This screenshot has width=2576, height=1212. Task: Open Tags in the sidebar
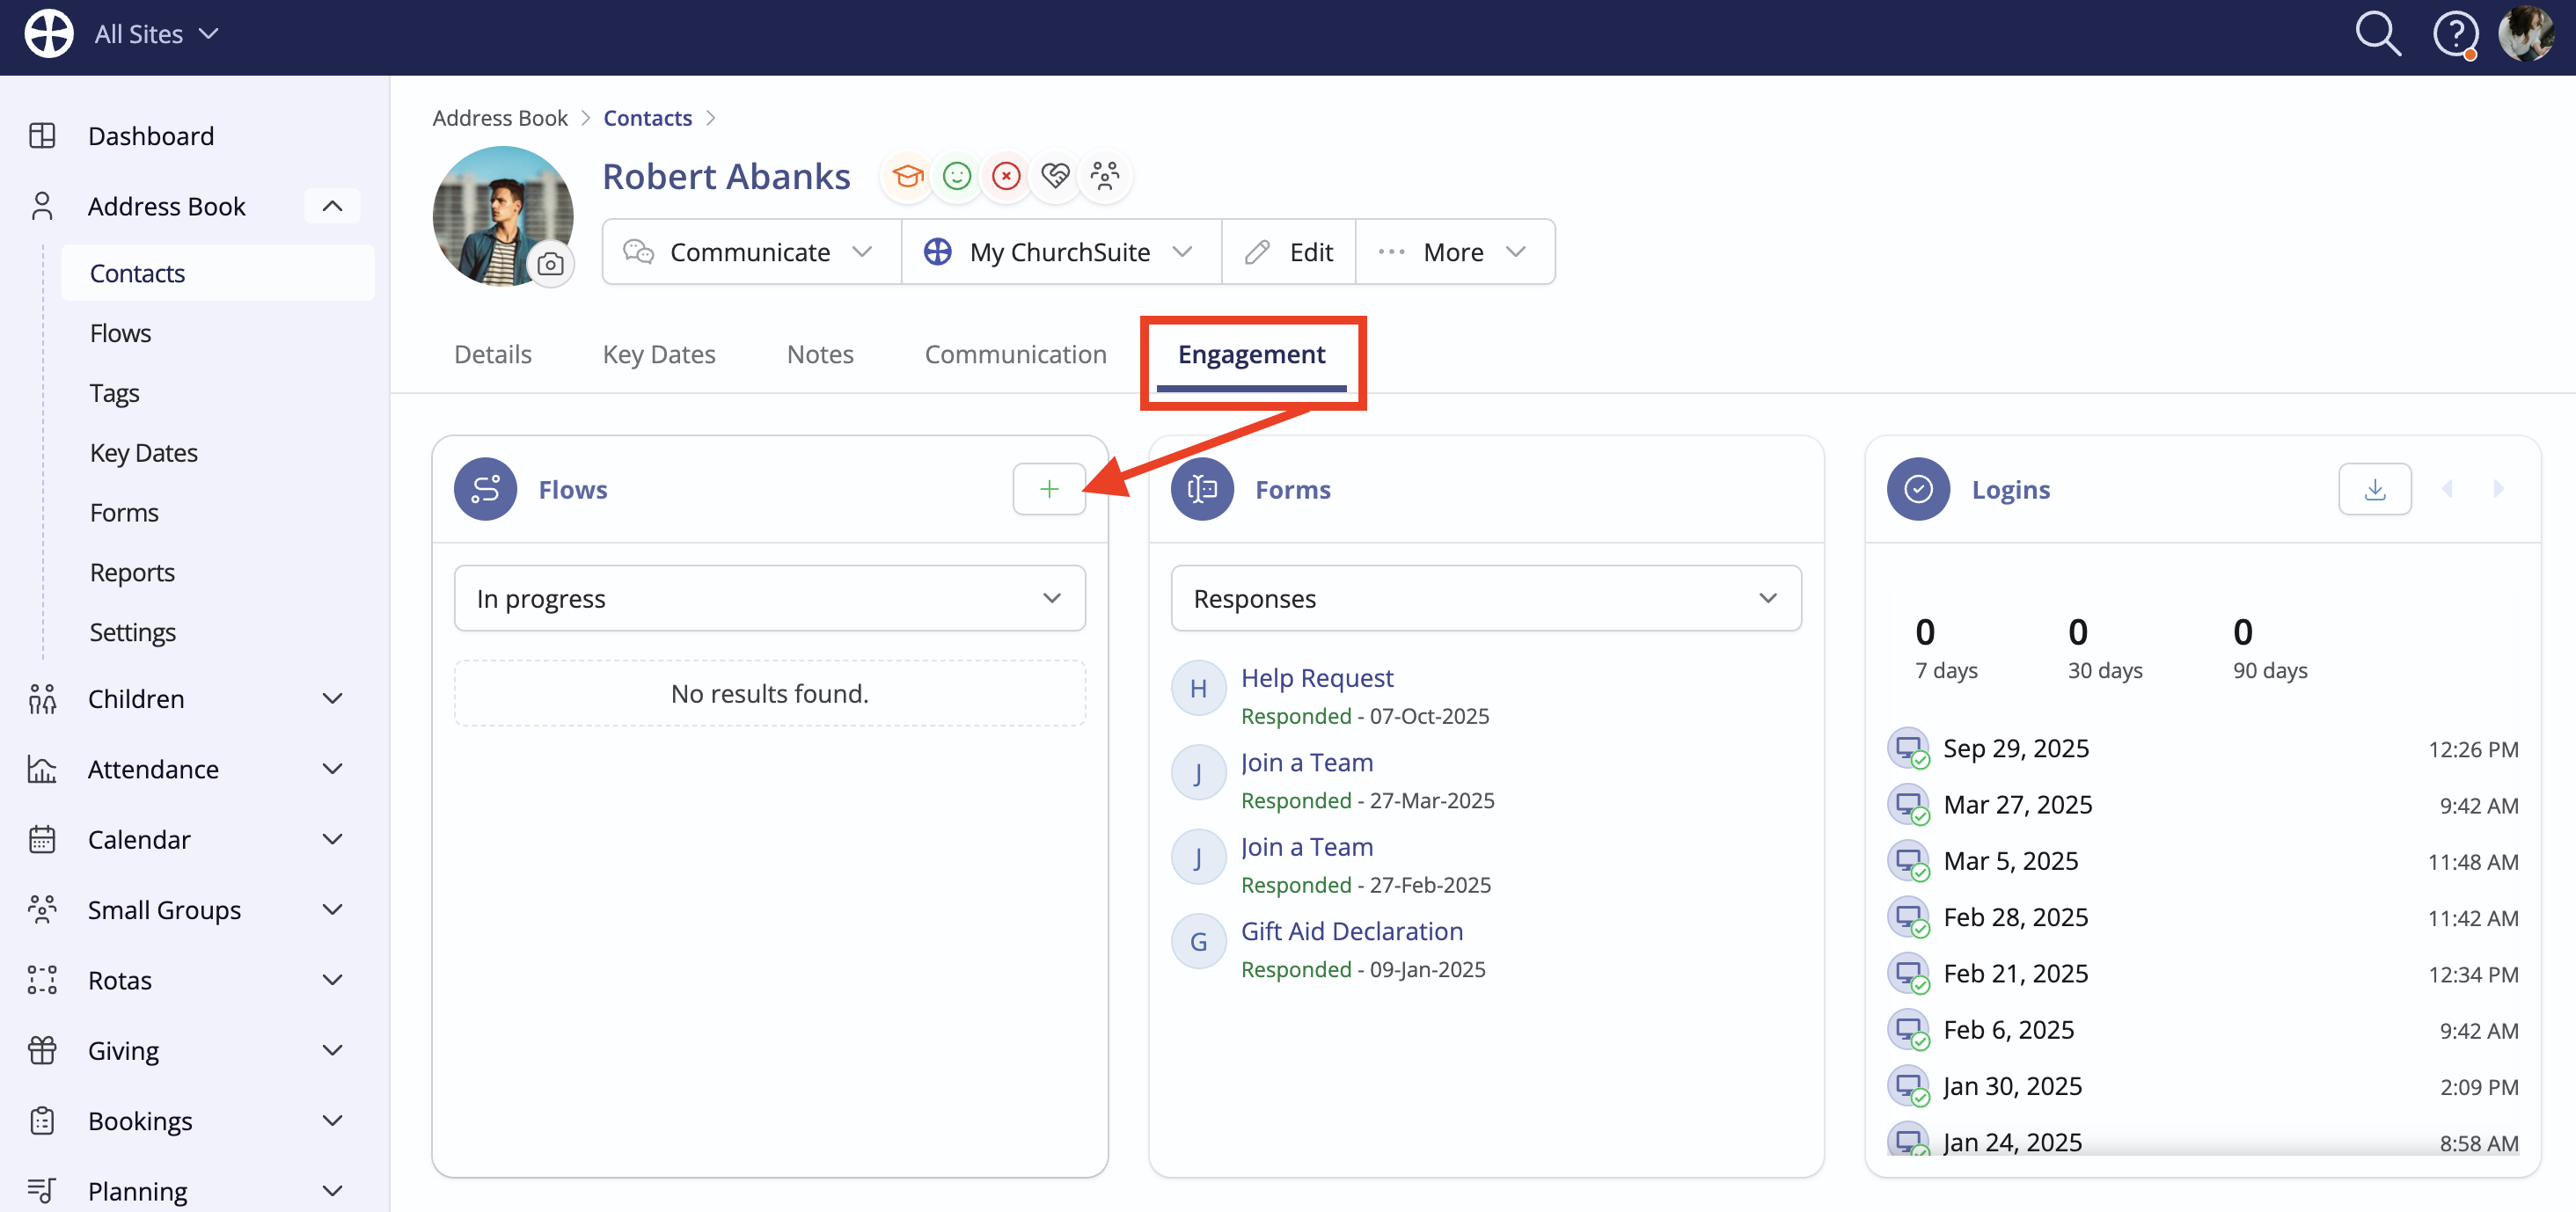coord(114,393)
